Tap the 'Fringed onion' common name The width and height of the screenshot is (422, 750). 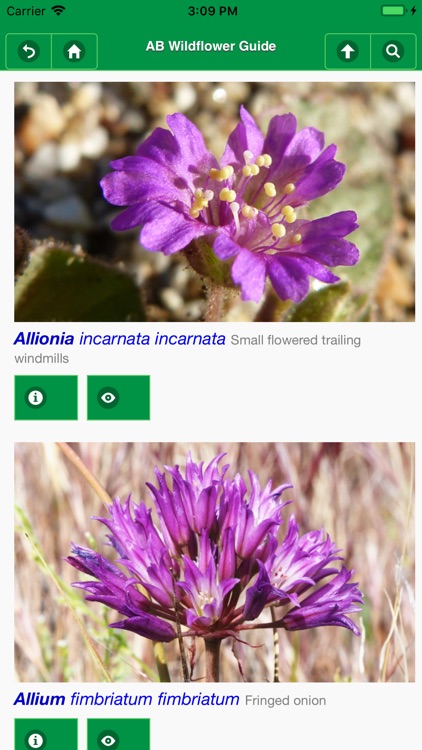[286, 701]
